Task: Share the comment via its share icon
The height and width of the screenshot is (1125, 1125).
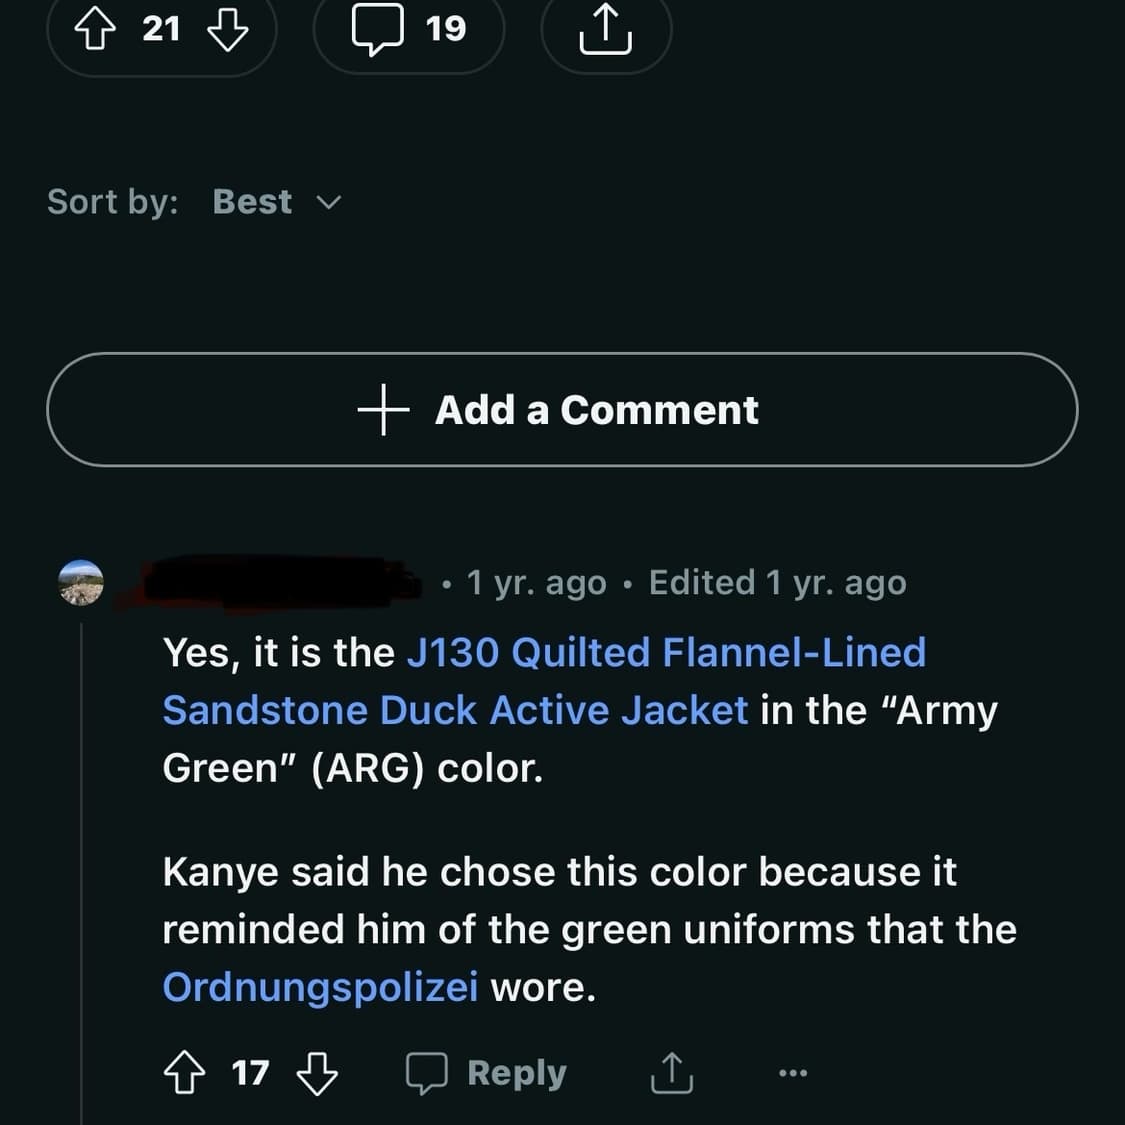Action: click(671, 1074)
